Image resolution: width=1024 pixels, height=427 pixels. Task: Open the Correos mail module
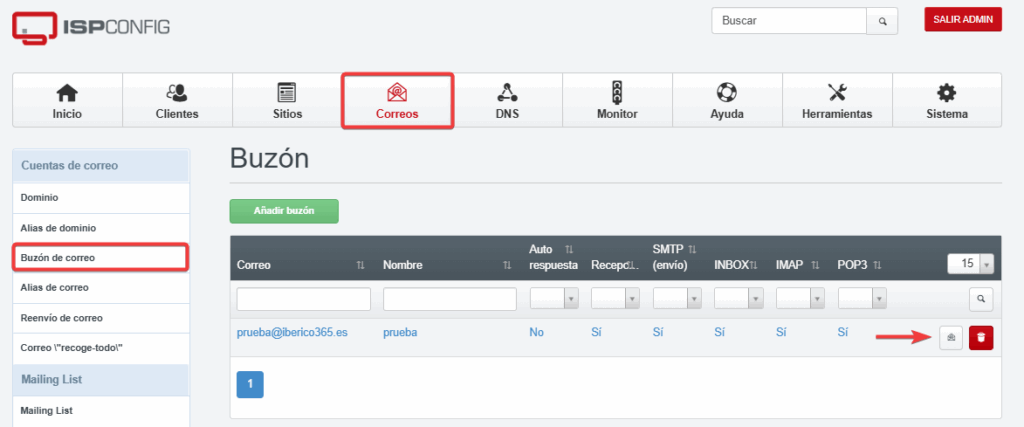pyautogui.click(x=397, y=100)
